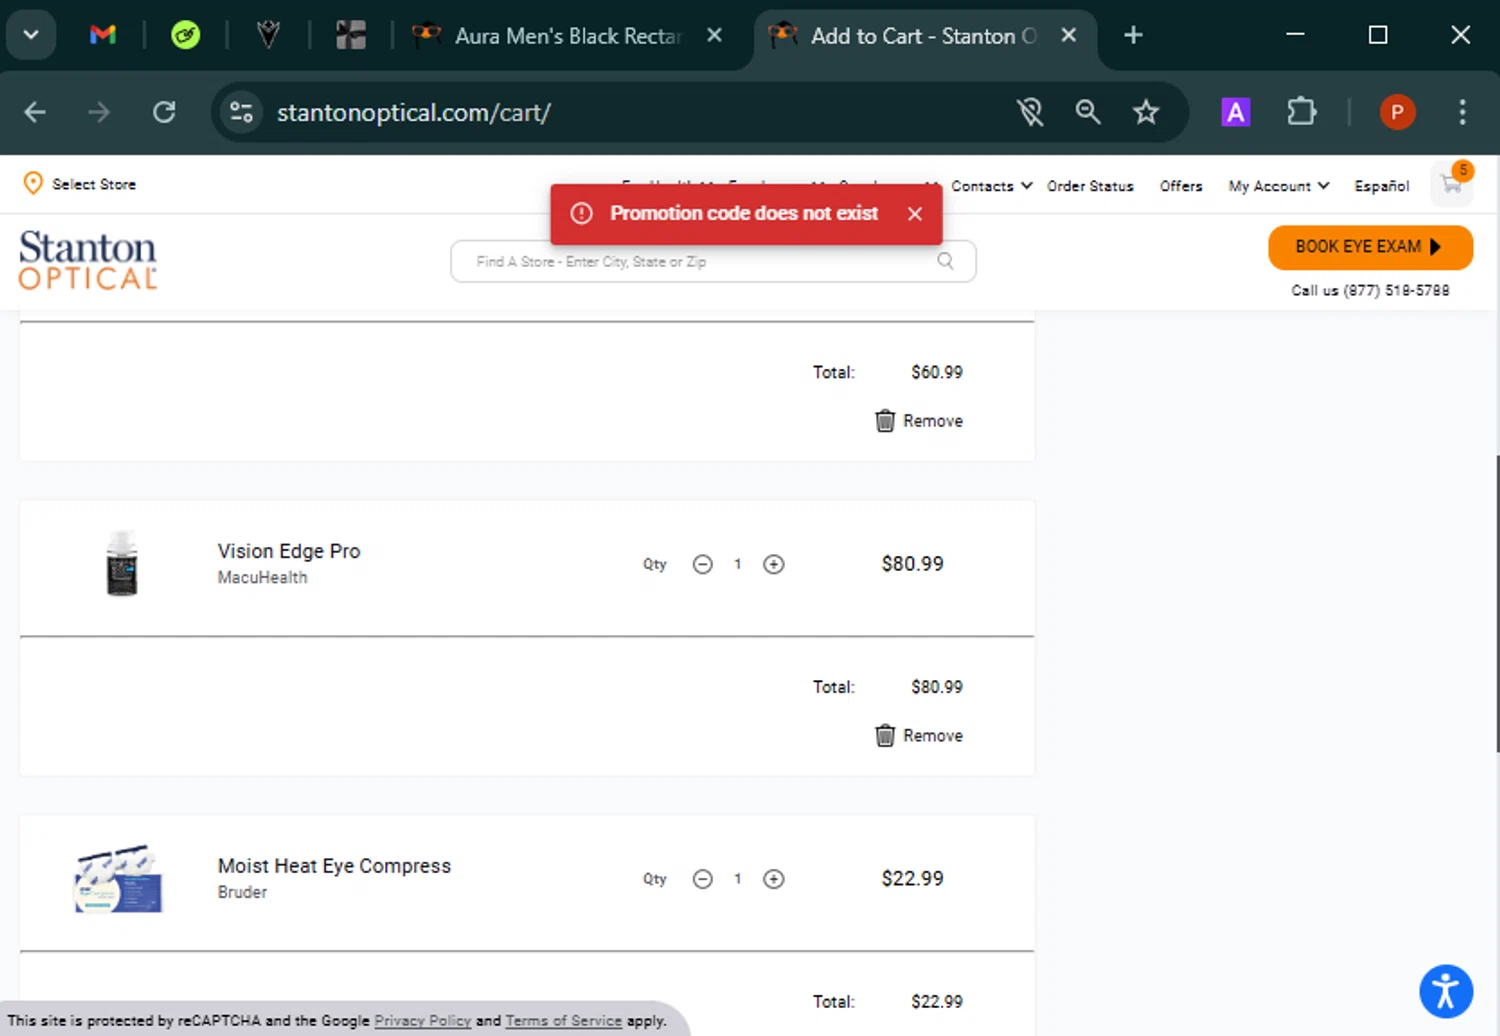Switch to Aura Men's Black Rectangle tab
This screenshot has height=1036, width=1500.
[x=567, y=36]
